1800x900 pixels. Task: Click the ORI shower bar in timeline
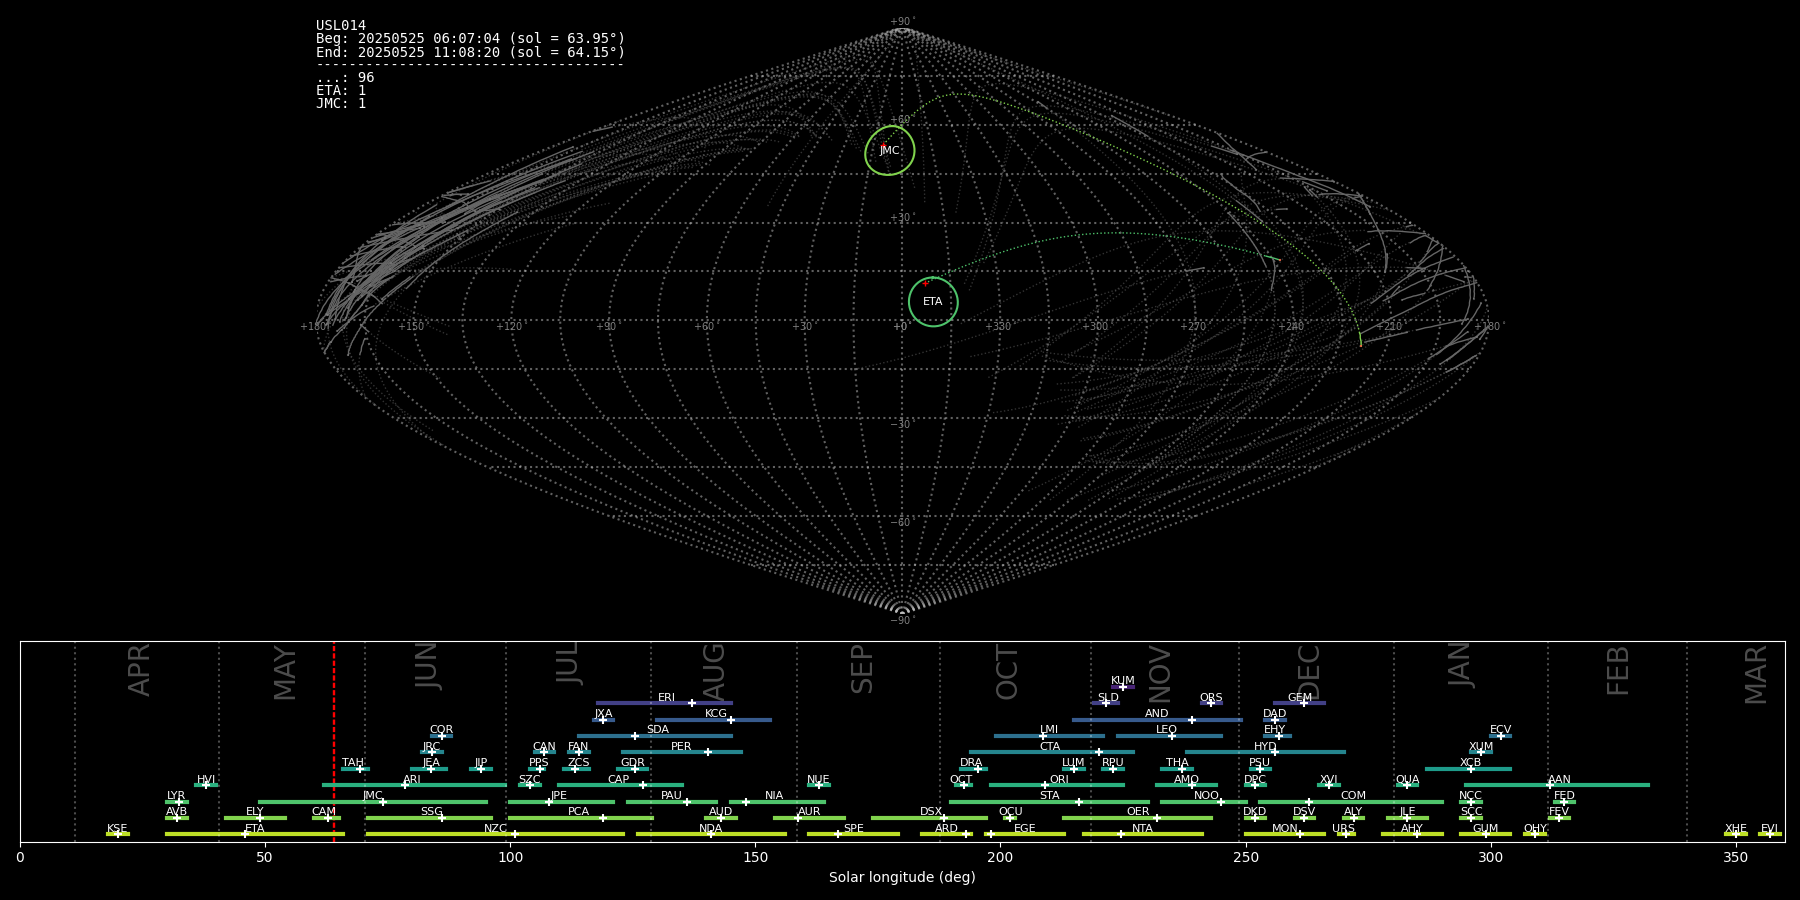click(1057, 785)
